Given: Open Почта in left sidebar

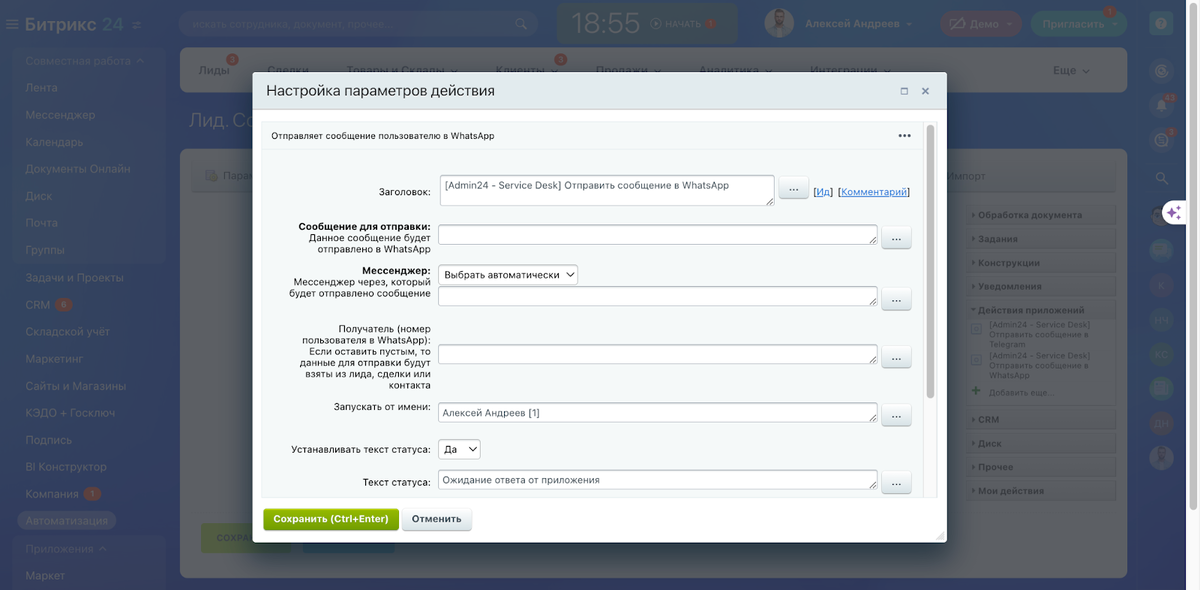Looking at the screenshot, I should (x=42, y=223).
